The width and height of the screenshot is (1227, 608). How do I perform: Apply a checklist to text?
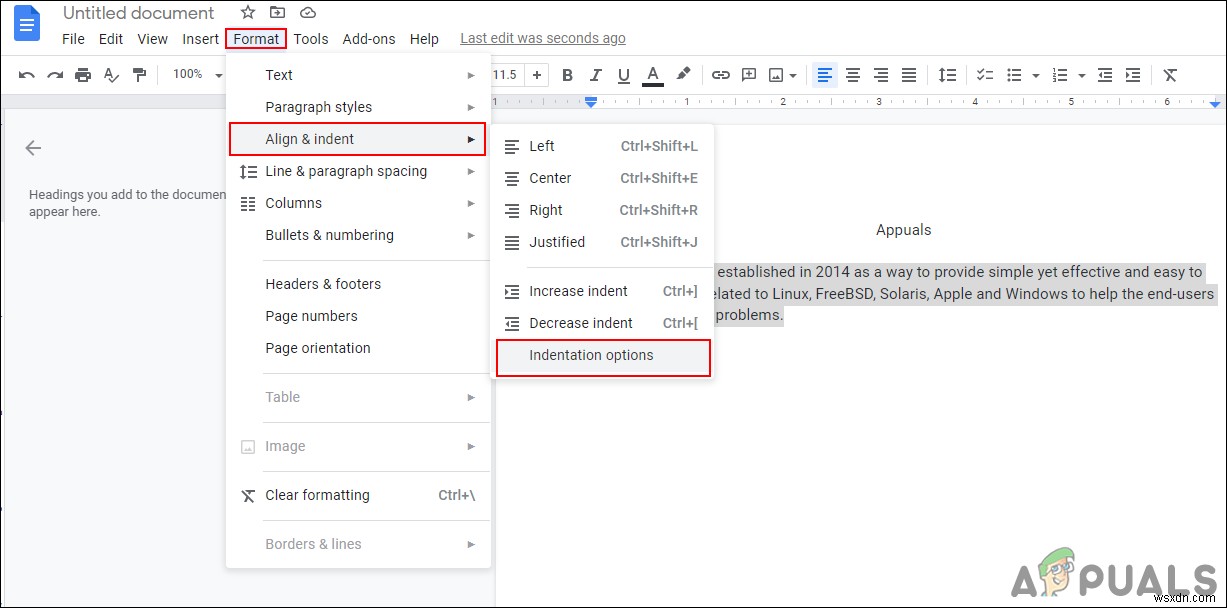[984, 75]
